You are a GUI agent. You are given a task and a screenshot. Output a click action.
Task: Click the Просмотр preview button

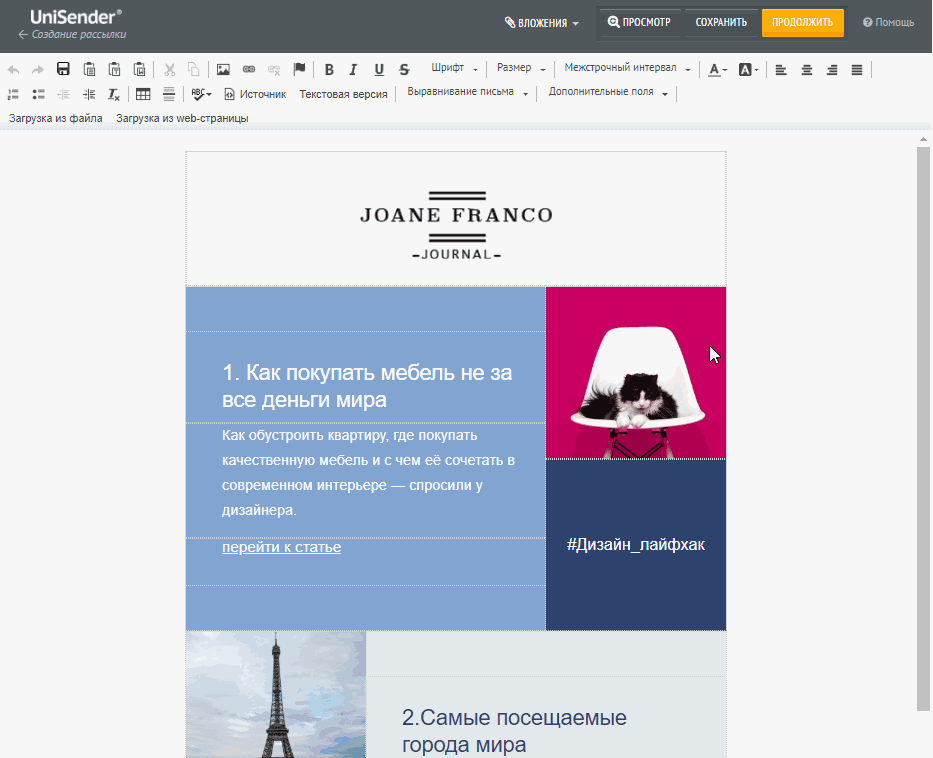(639, 23)
